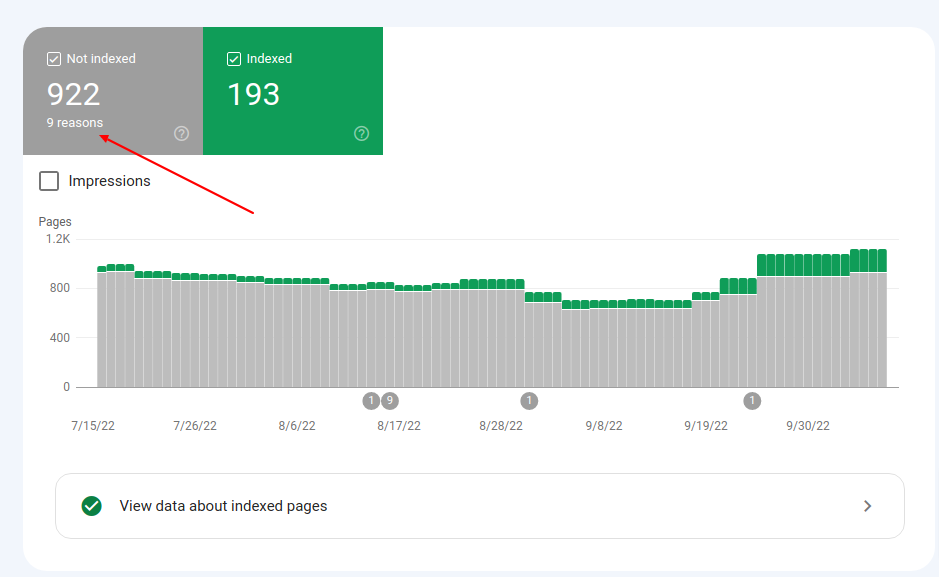This screenshot has width=939, height=577.
Task: Open the Indexed help tooltip icon
Action: pos(361,133)
